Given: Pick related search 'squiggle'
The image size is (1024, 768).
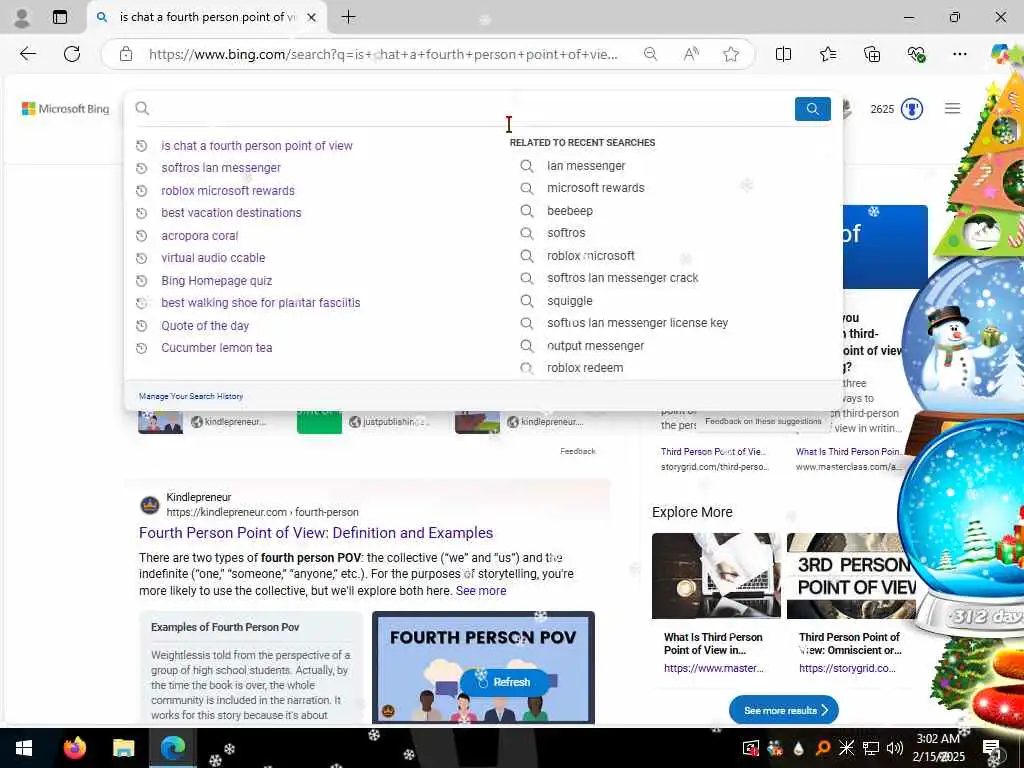Looking at the screenshot, I should [x=570, y=301].
